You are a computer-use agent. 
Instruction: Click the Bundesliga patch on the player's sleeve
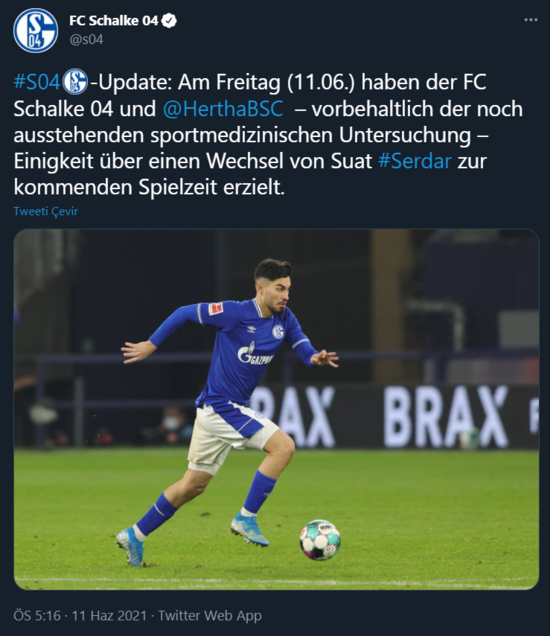pos(215,308)
